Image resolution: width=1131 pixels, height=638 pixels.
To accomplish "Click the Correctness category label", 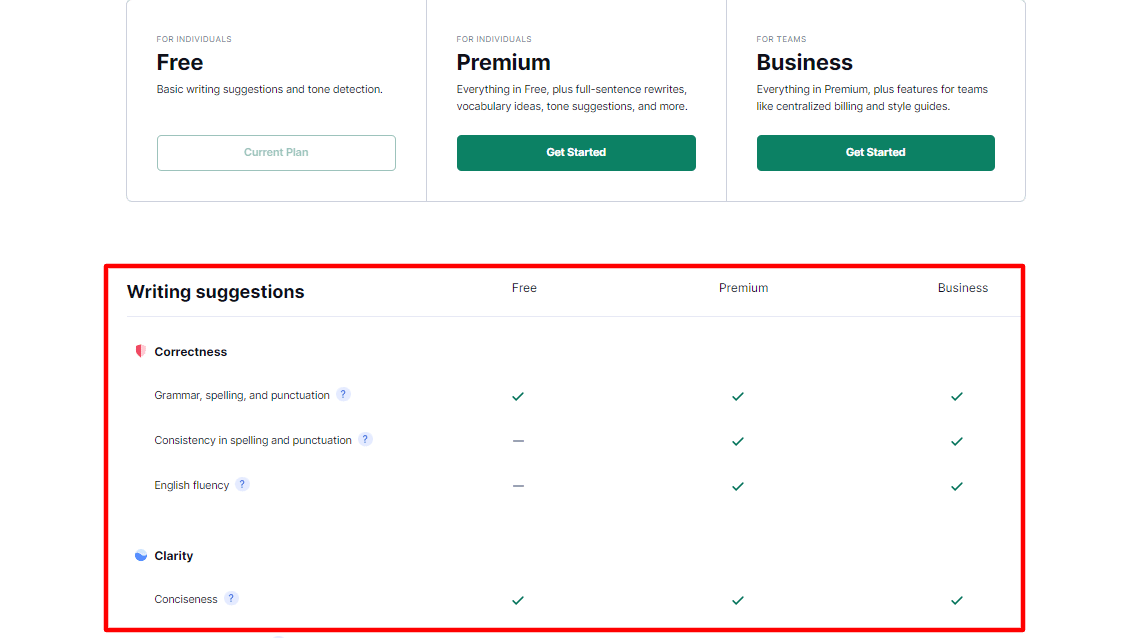I will 190,352.
